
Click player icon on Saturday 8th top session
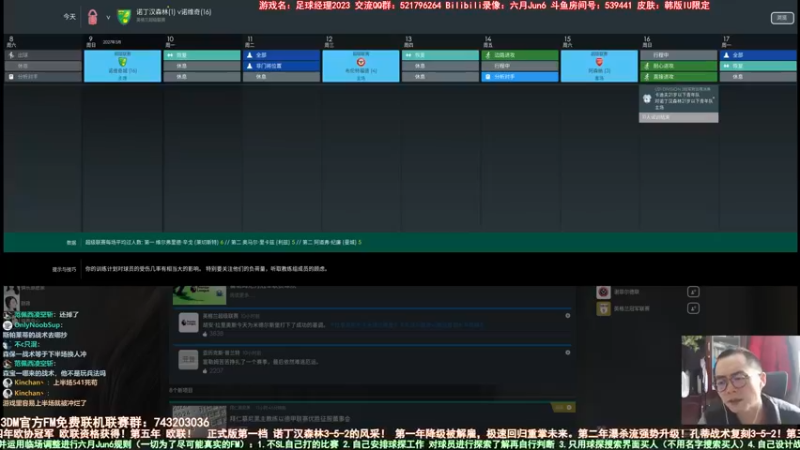(11, 55)
